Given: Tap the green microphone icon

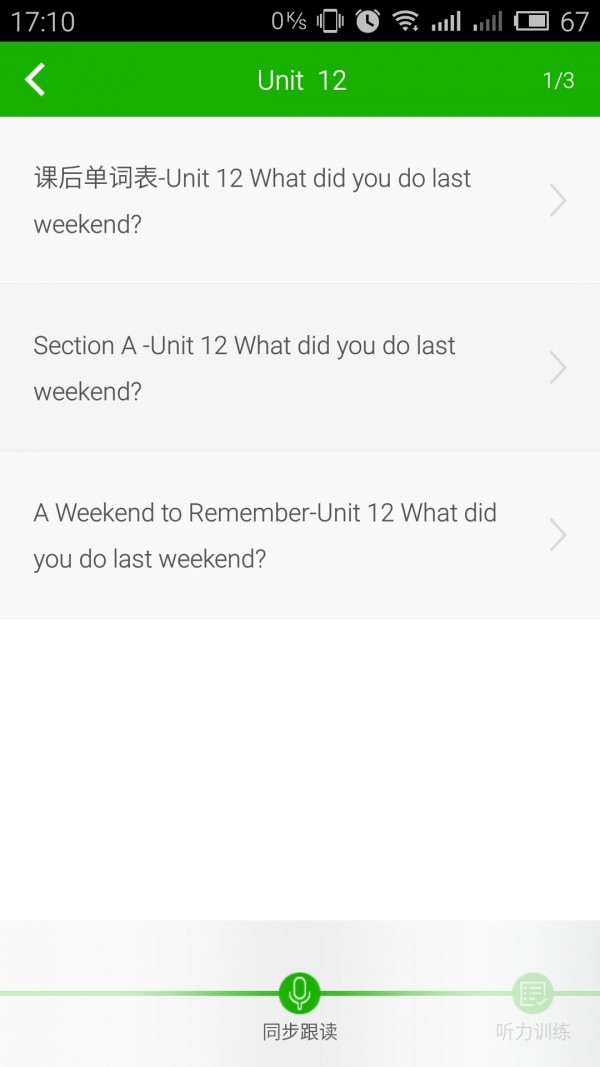Looking at the screenshot, I should pos(299,993).
